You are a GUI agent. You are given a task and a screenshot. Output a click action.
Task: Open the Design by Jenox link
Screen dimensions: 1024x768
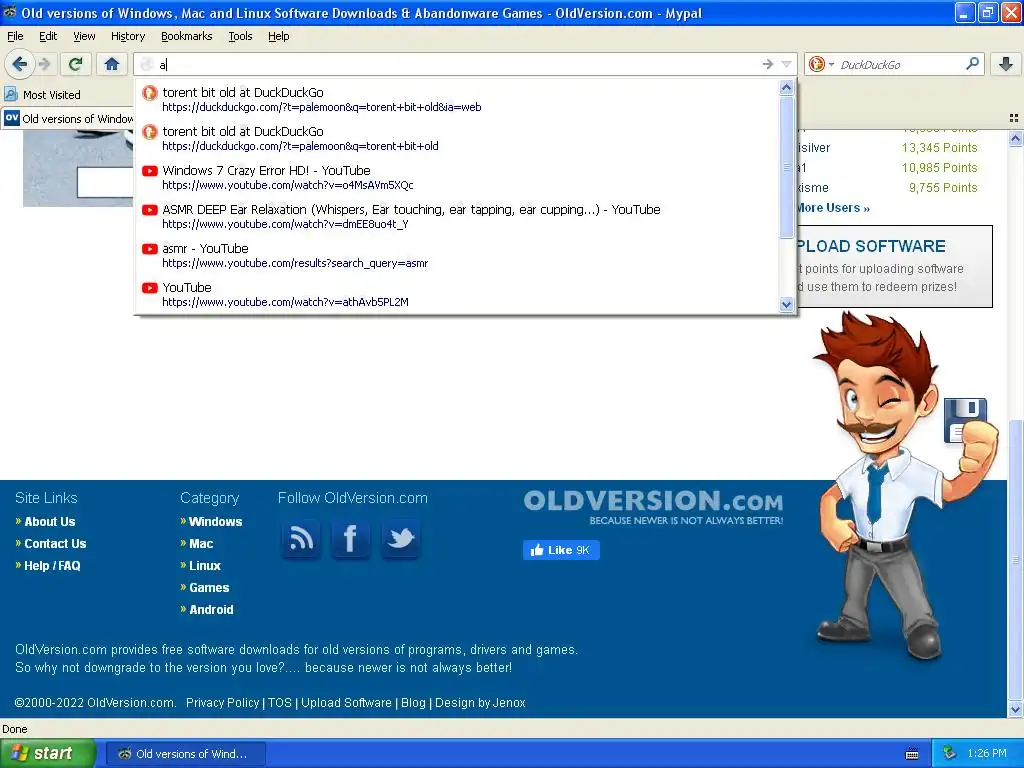[480, 703]
